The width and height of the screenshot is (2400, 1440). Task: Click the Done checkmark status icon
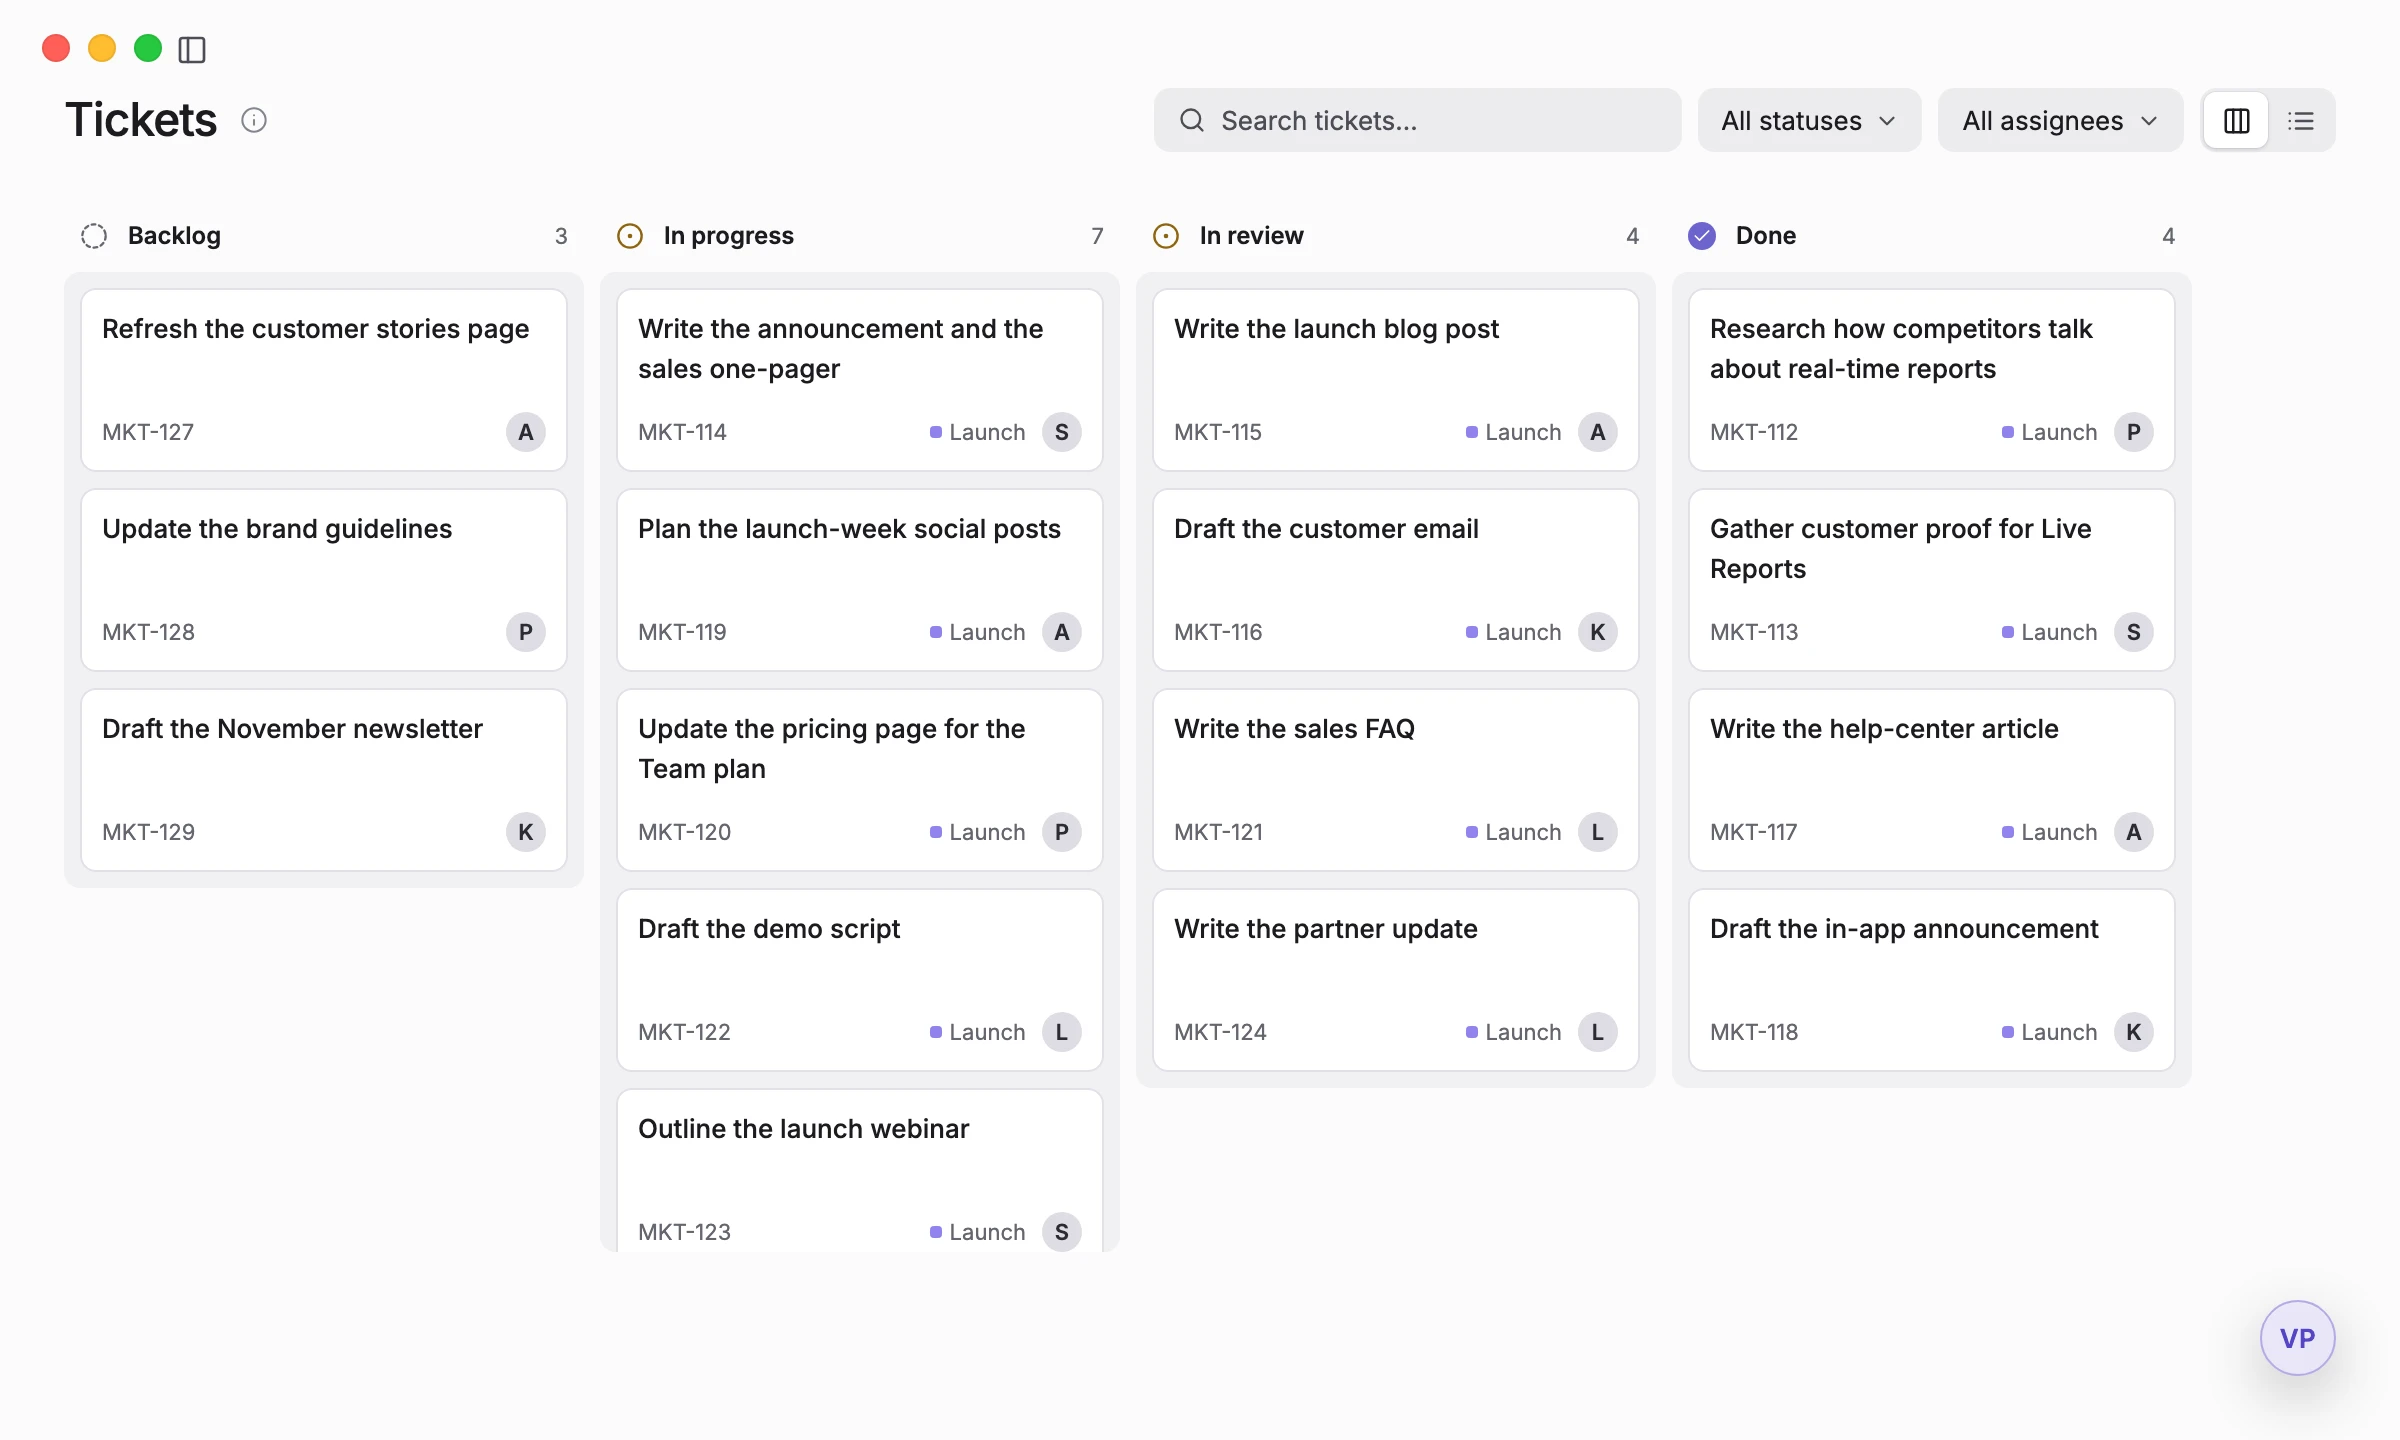pos(1702,236)
